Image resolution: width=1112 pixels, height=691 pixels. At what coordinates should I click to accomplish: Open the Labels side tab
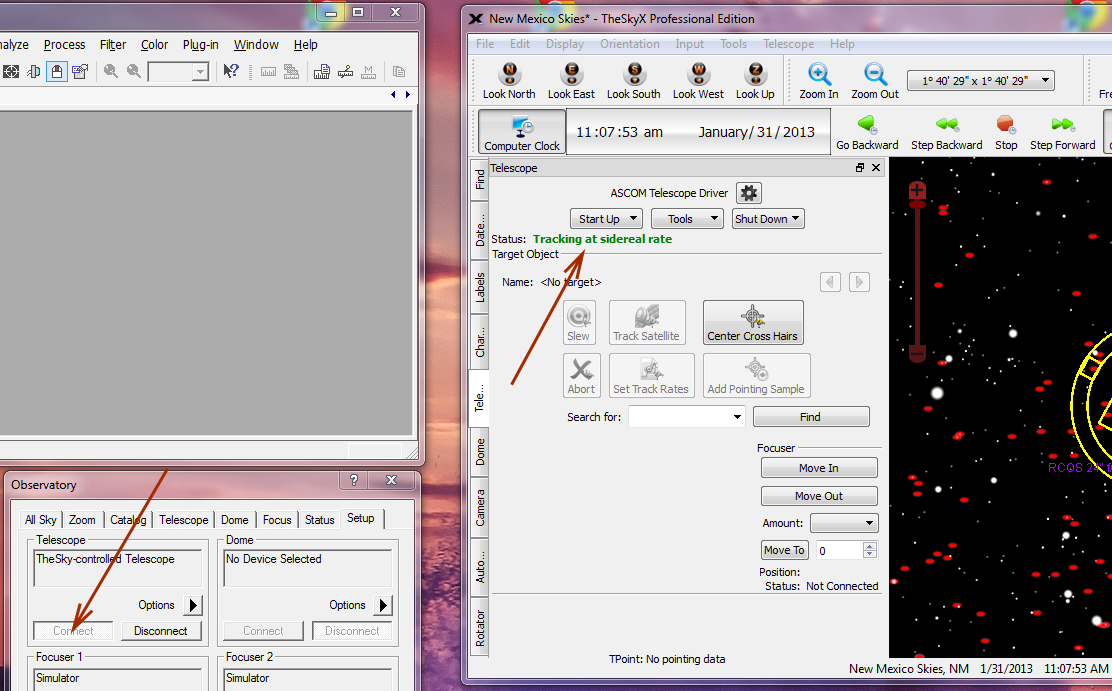480,287
